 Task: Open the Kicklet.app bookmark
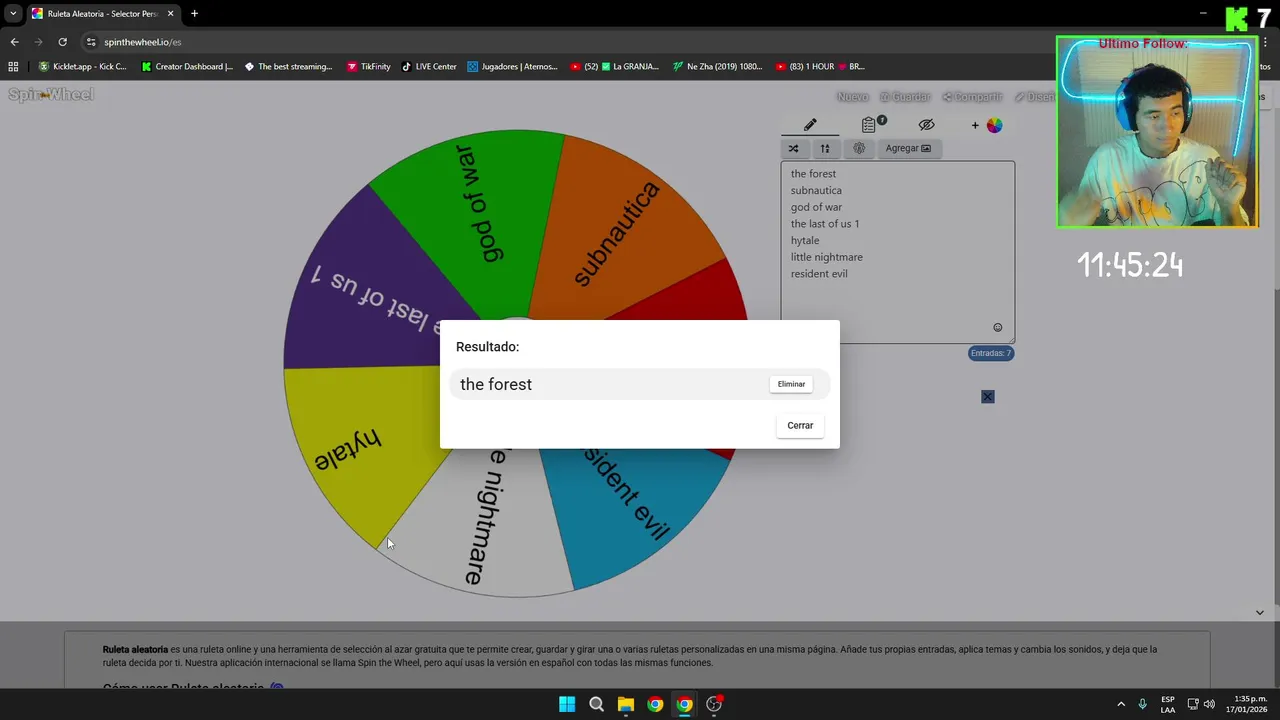(82, 67)
